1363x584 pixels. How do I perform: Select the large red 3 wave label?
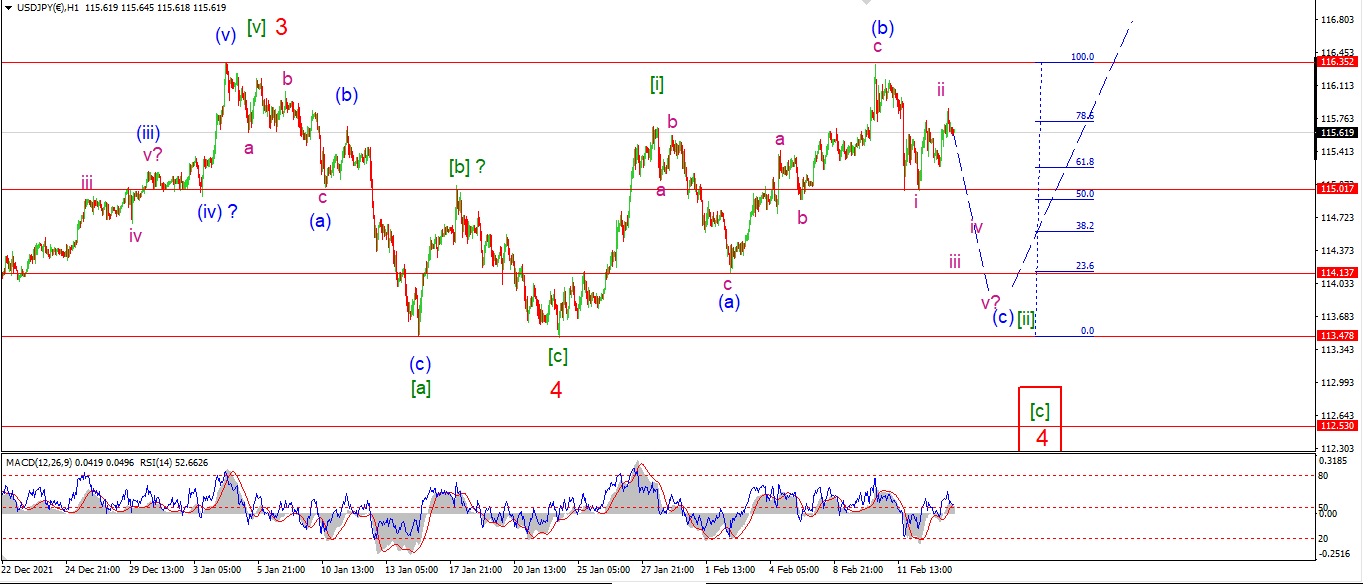pyautogui.click(x=281, y=28)
